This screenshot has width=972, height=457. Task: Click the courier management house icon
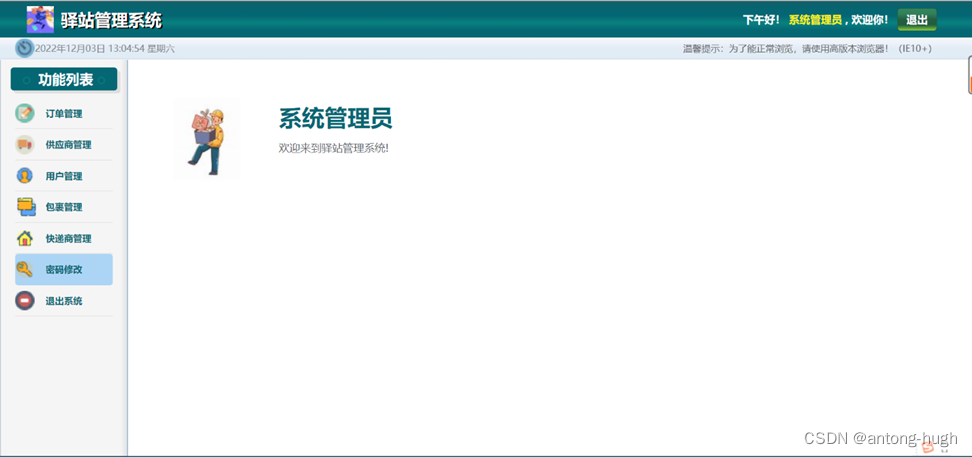[x=24, y=238]
